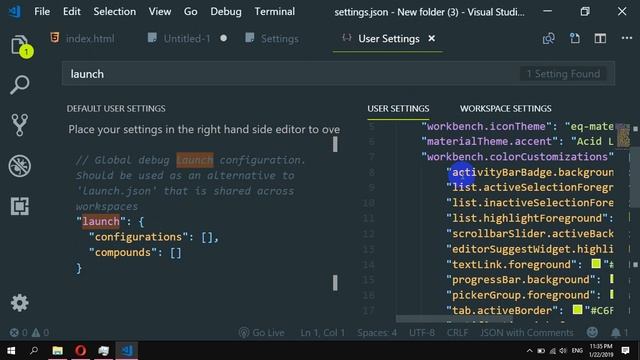Open the Debug view icon
The image size is (640, 360).
(x=20, y=166)
